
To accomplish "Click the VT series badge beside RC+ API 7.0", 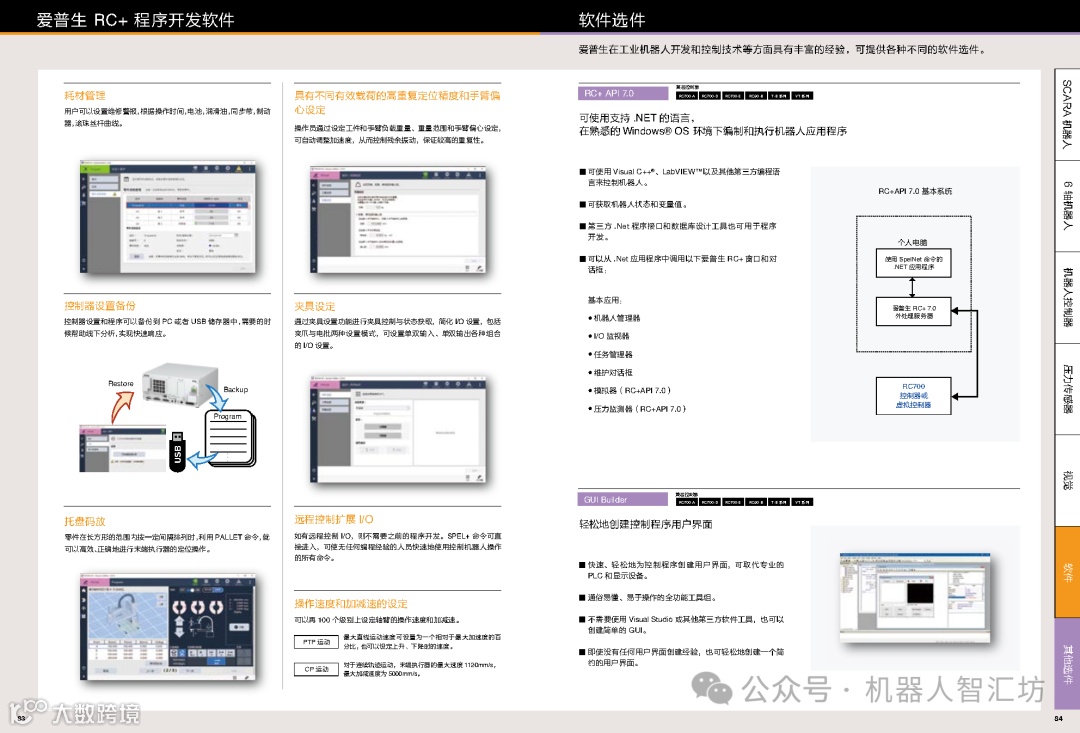I will pos(802,96).
